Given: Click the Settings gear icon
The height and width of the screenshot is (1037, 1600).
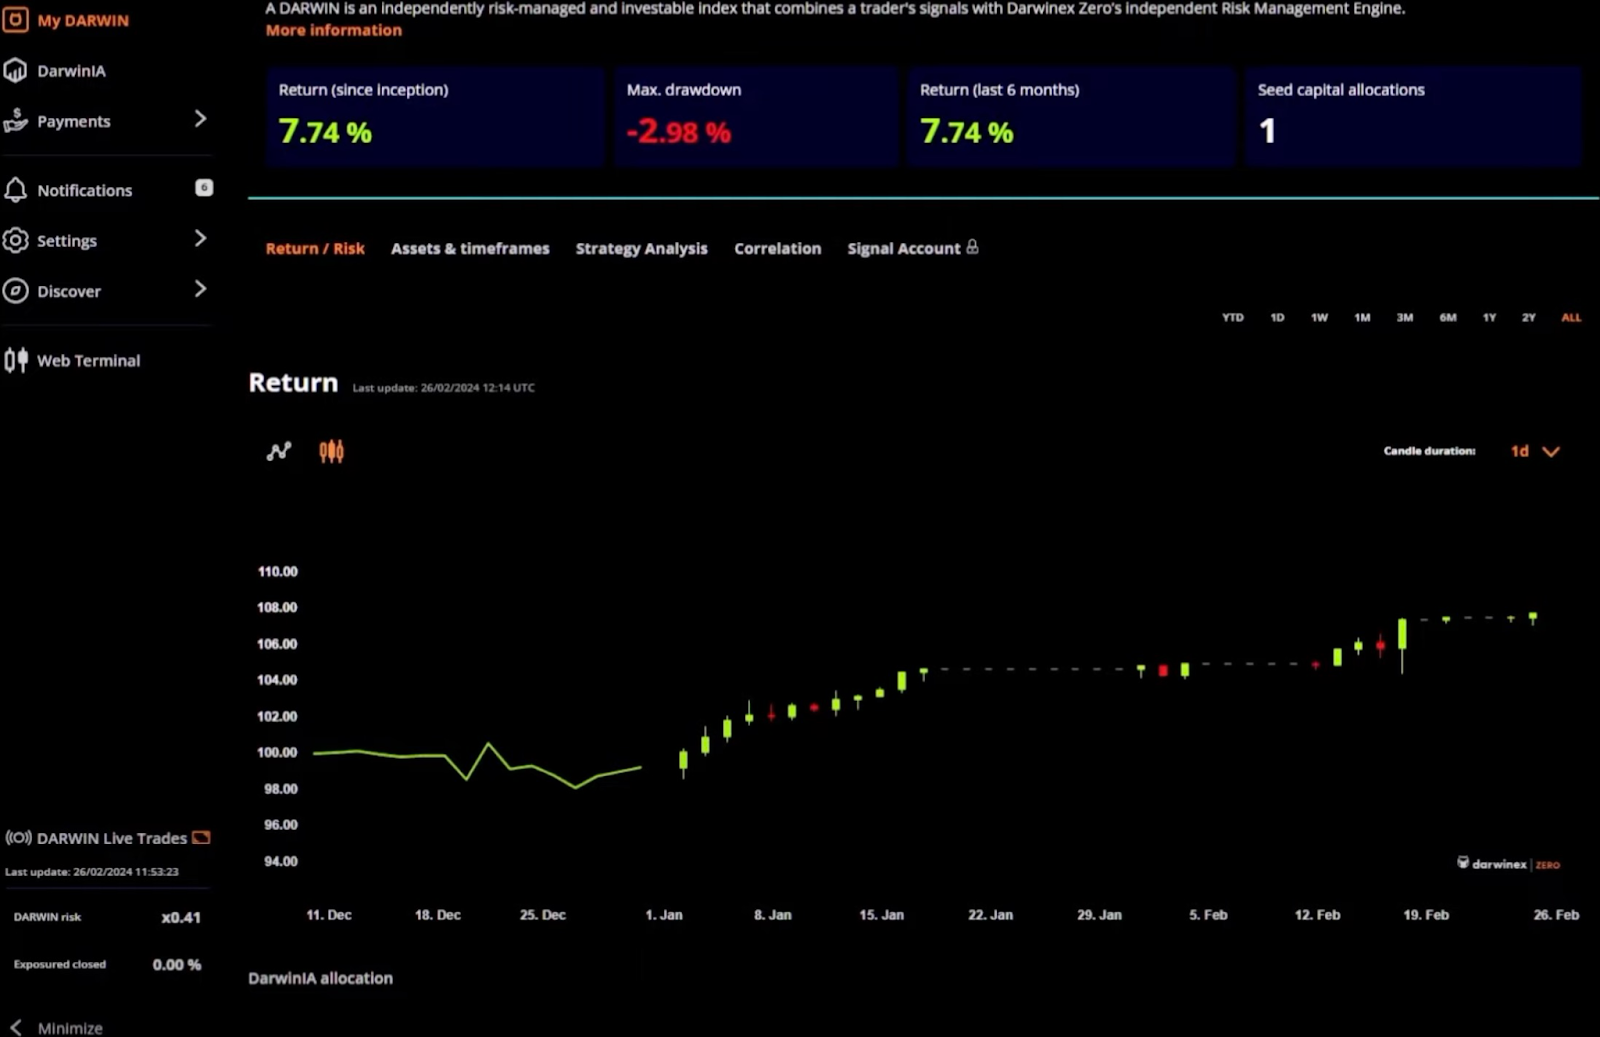Looking at the screenshot, I should click(15, 240).
